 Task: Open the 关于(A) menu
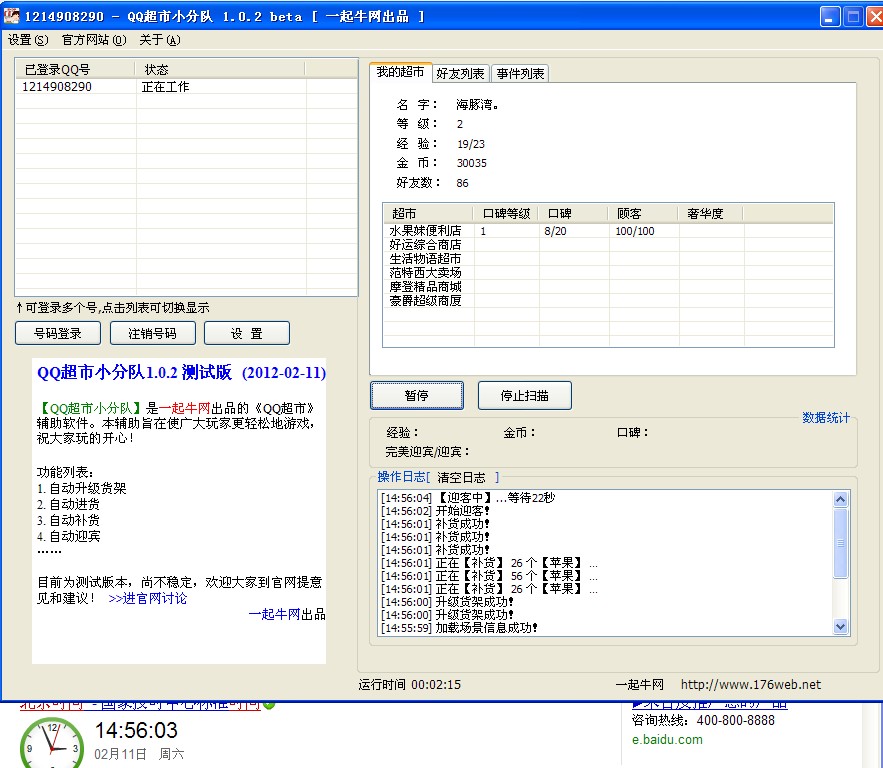click(x=160, y=40)
